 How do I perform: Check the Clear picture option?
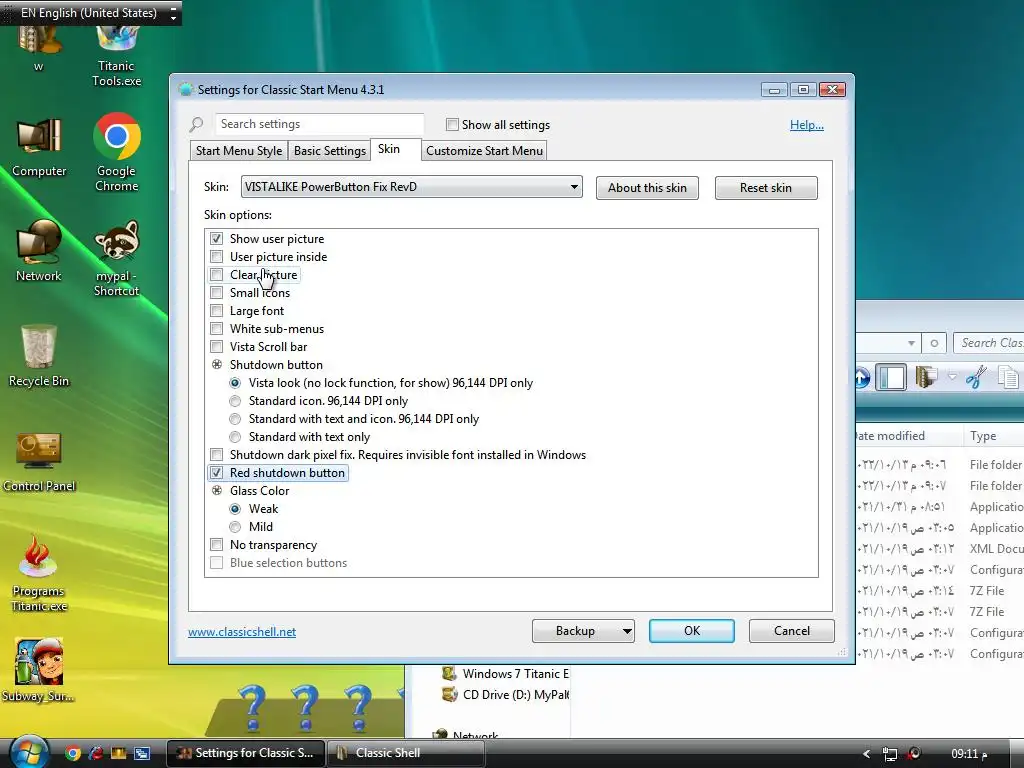(x=216, y=275)
